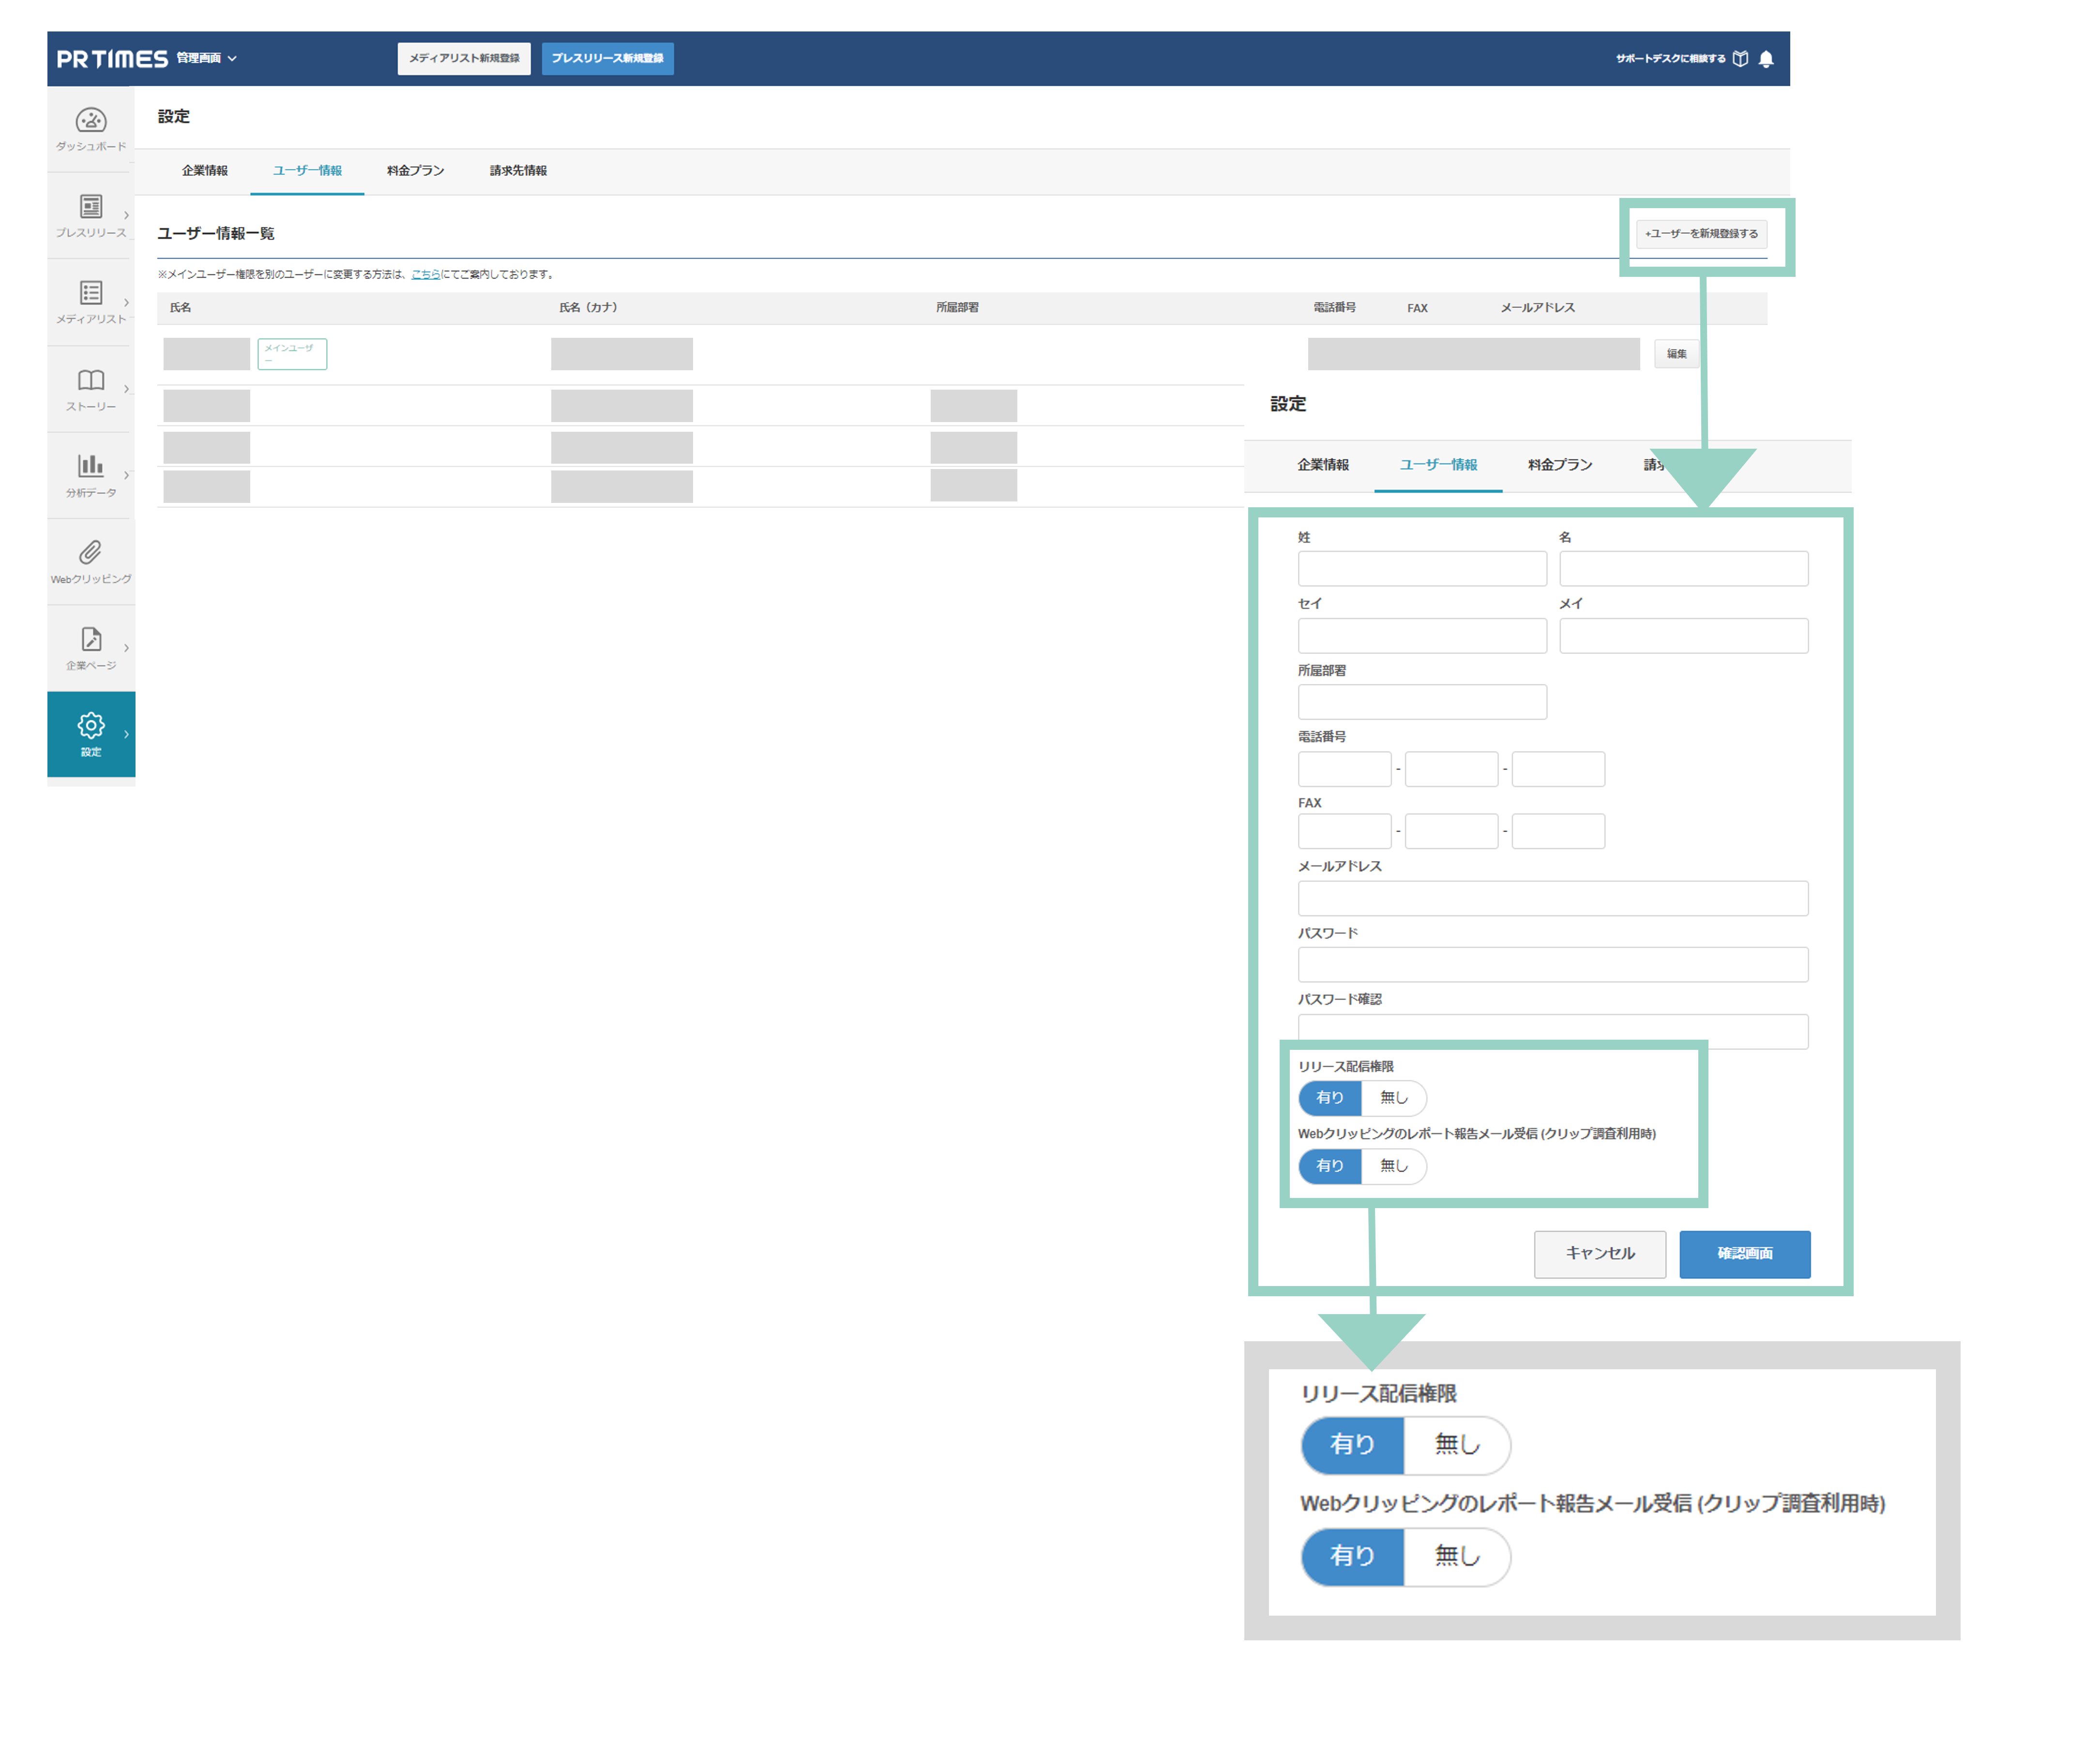Click the PR TIMES logo

(x=112, y=59)
